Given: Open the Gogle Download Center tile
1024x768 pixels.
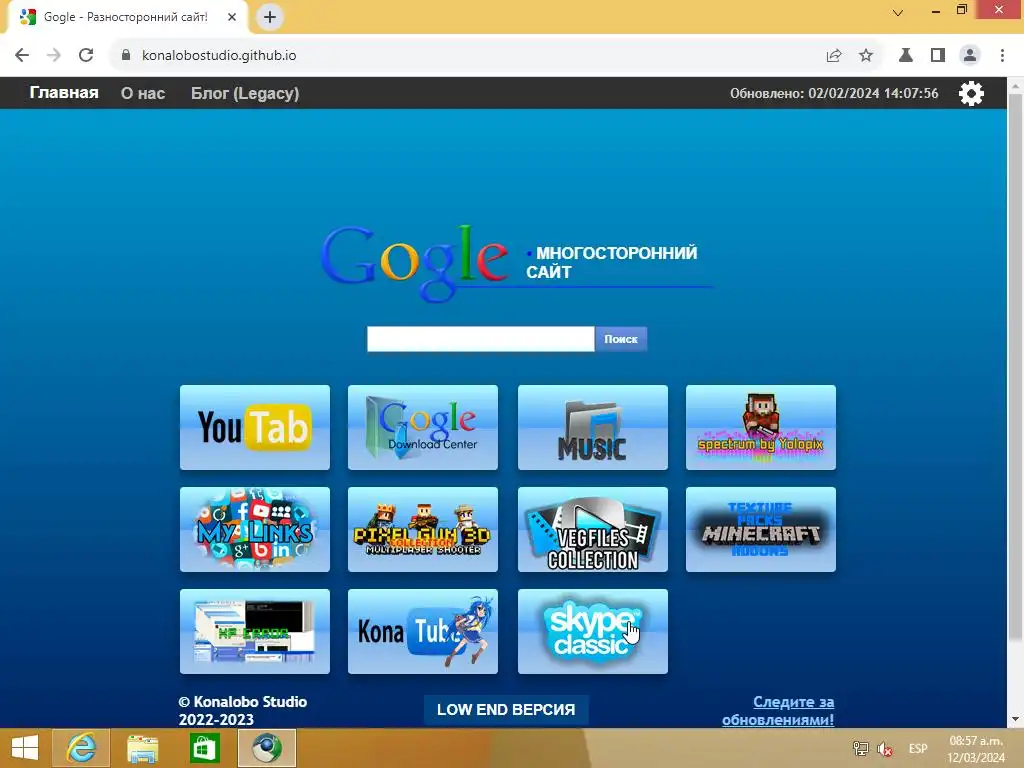Looking at the screenshot, I should point(423,427).
